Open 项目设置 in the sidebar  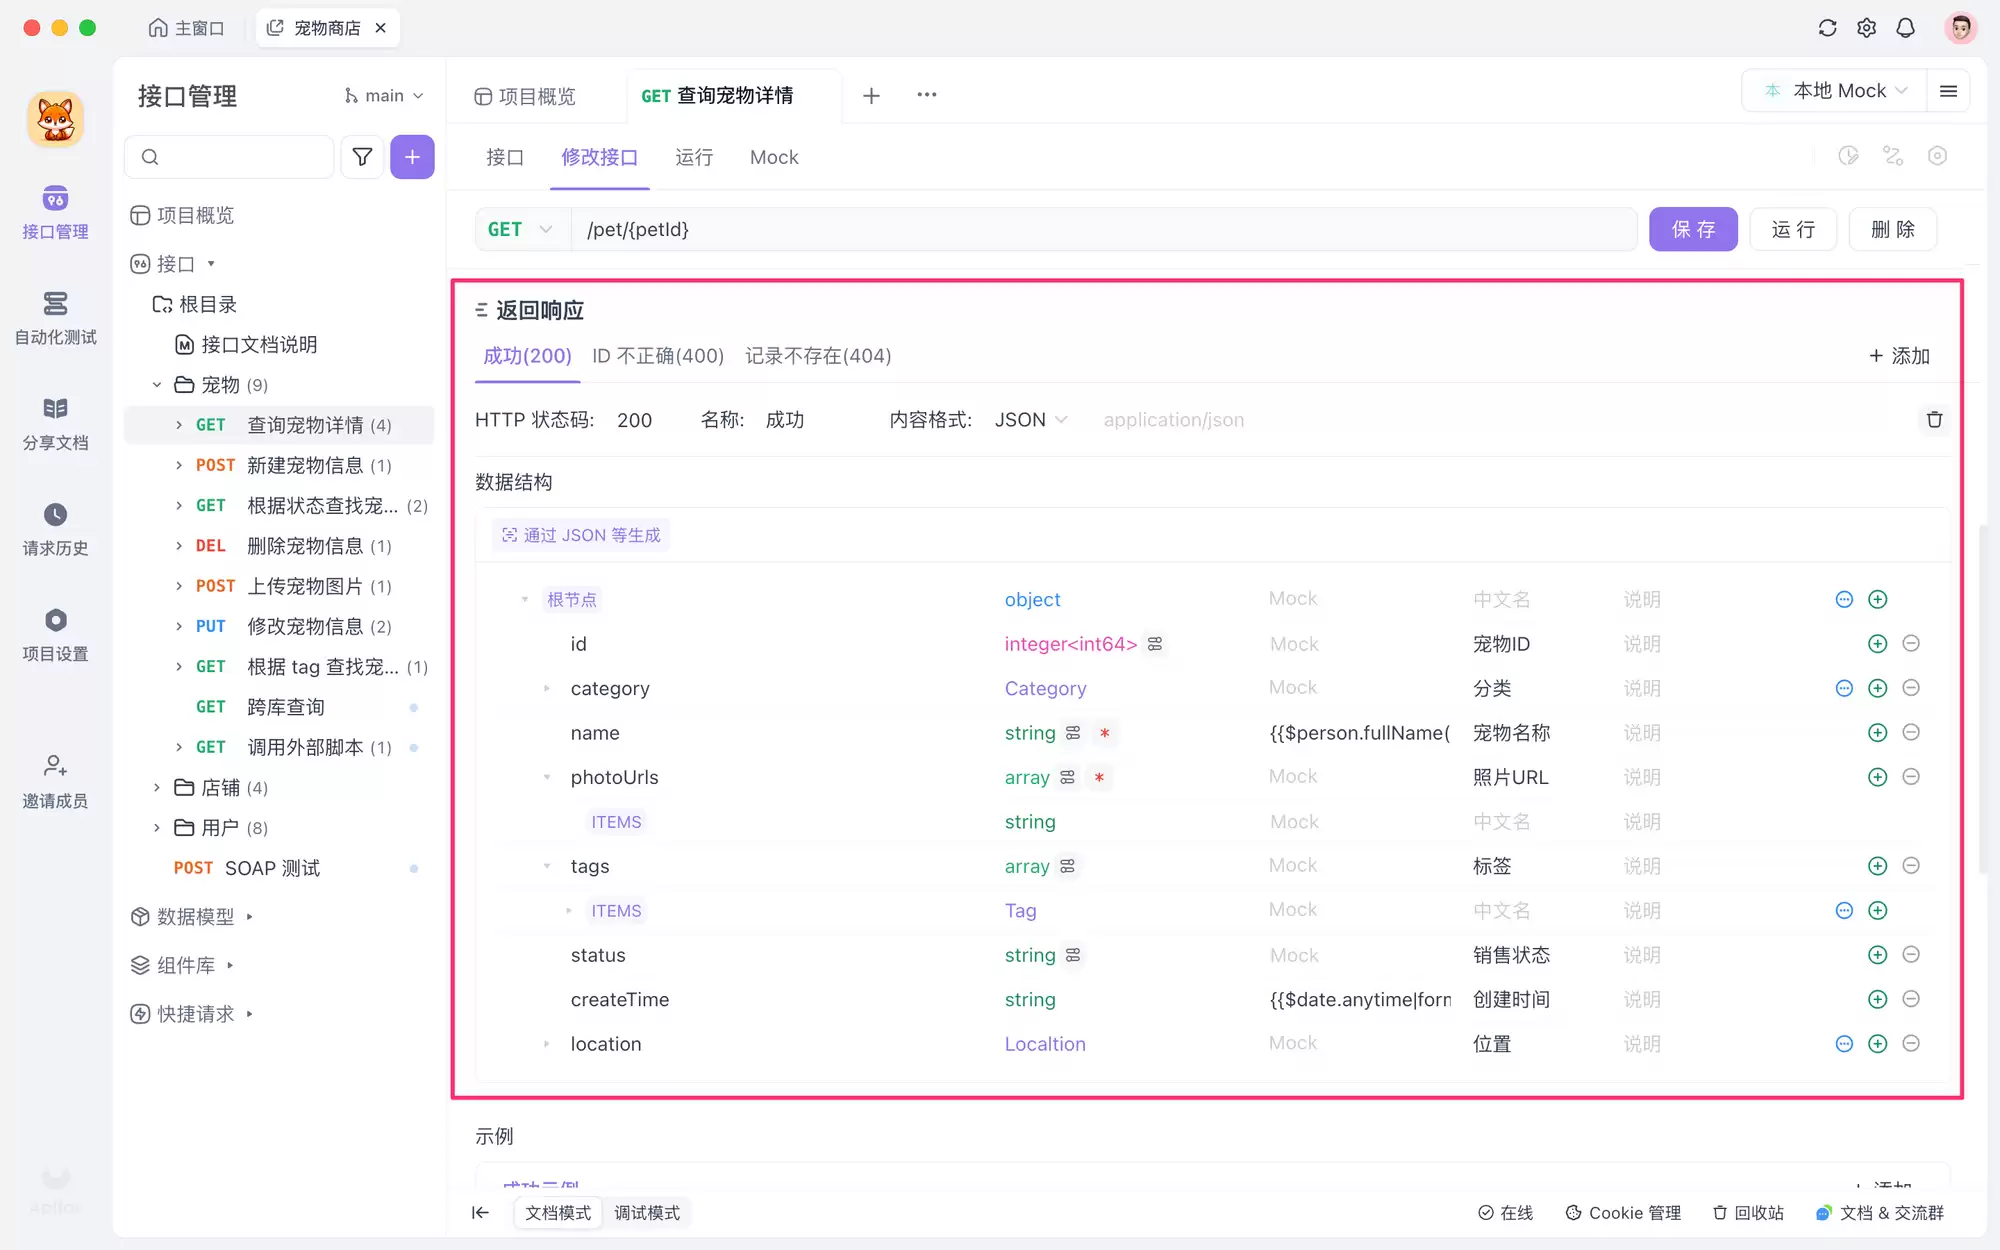(x=55, y=635)
